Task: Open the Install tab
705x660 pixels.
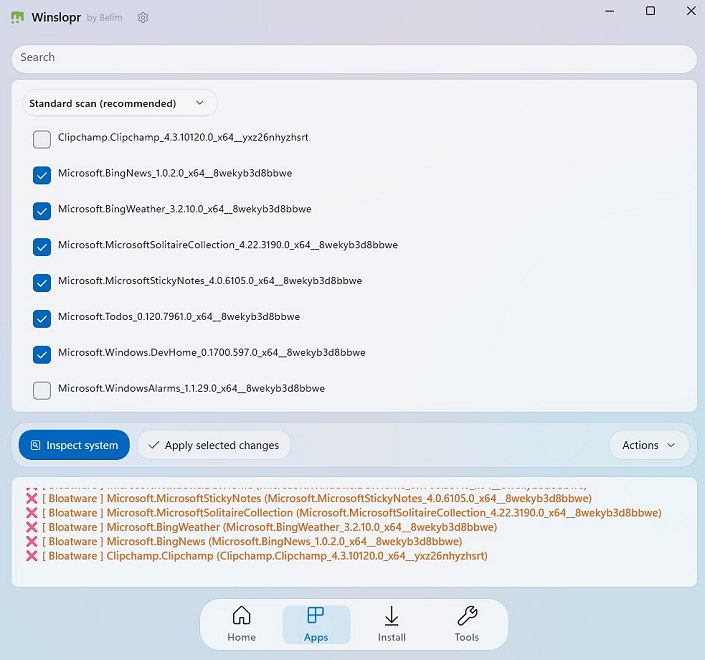Action: coord(392,624)
